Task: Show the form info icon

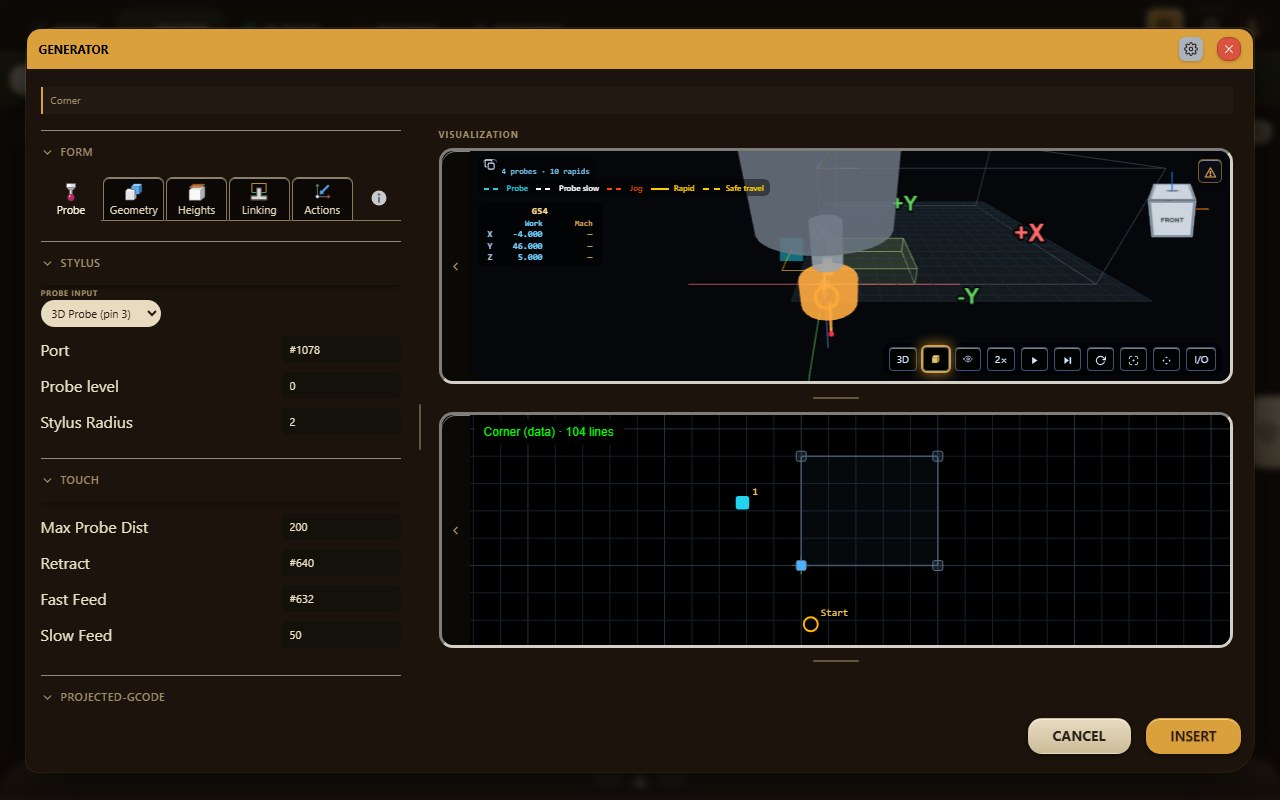Action: [379, 198]
